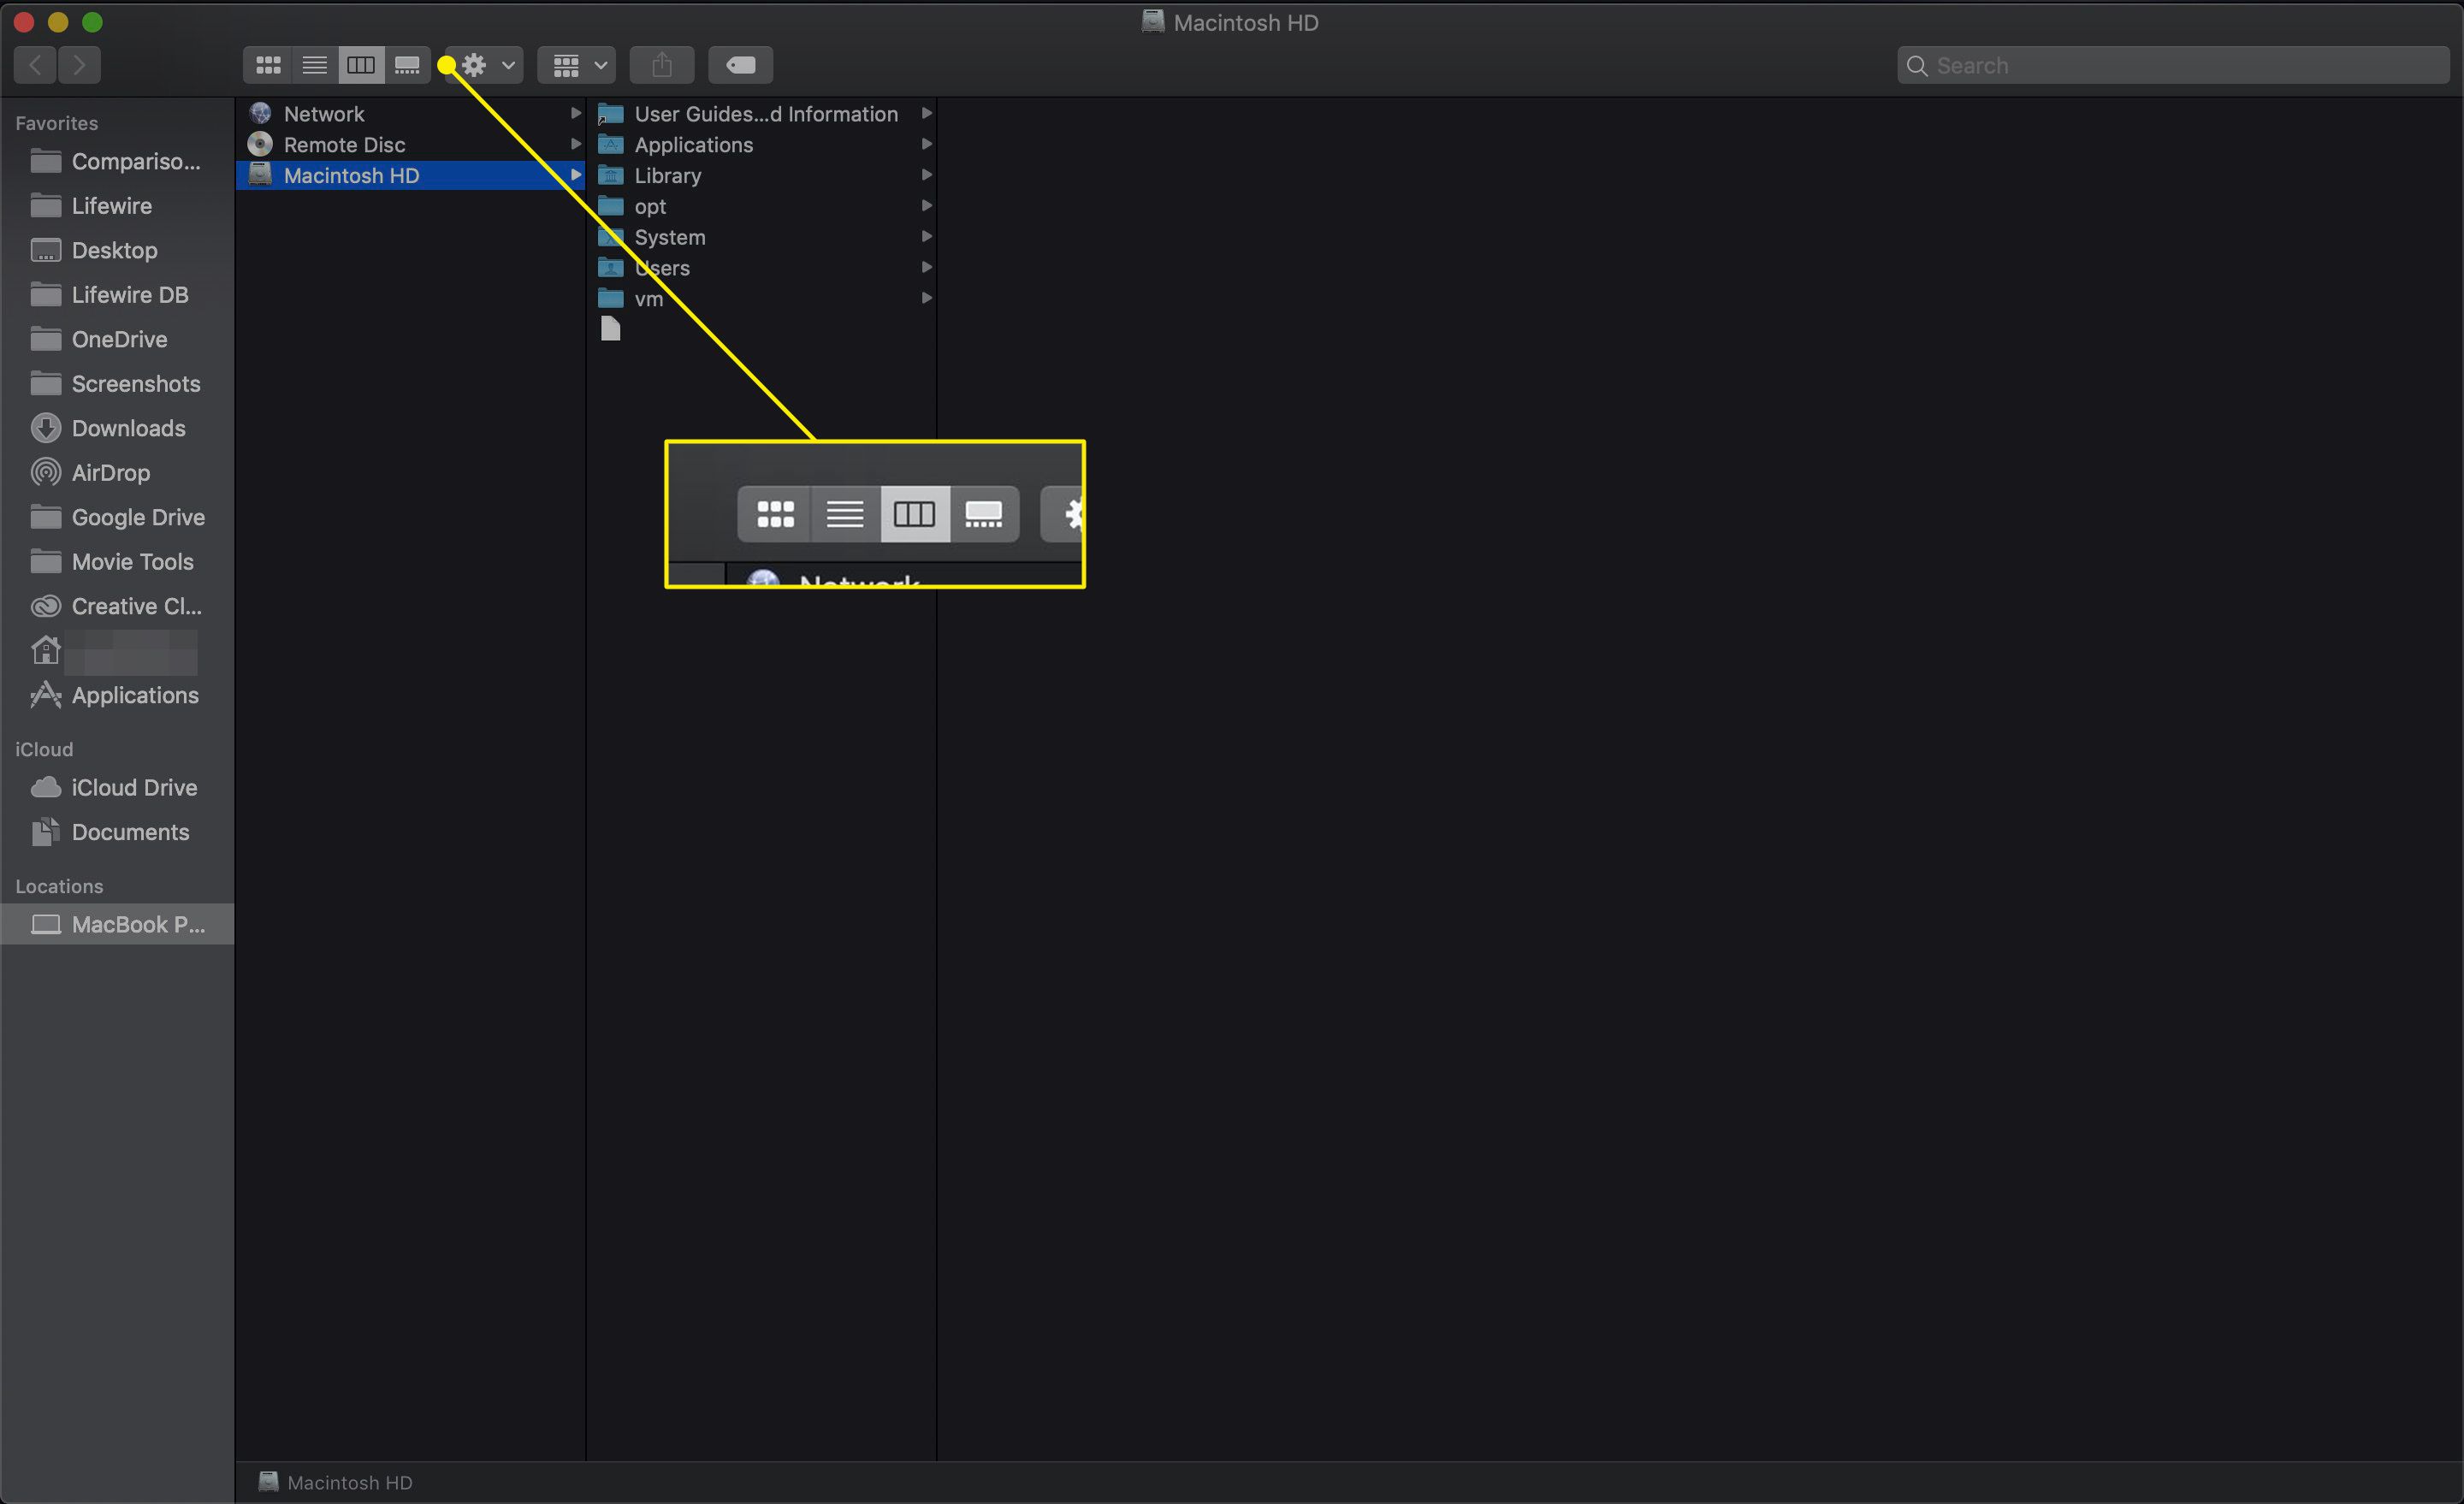Select the unnamed document file icon
Viewport: 2464px width, 1504px height.
coord(610,329)
